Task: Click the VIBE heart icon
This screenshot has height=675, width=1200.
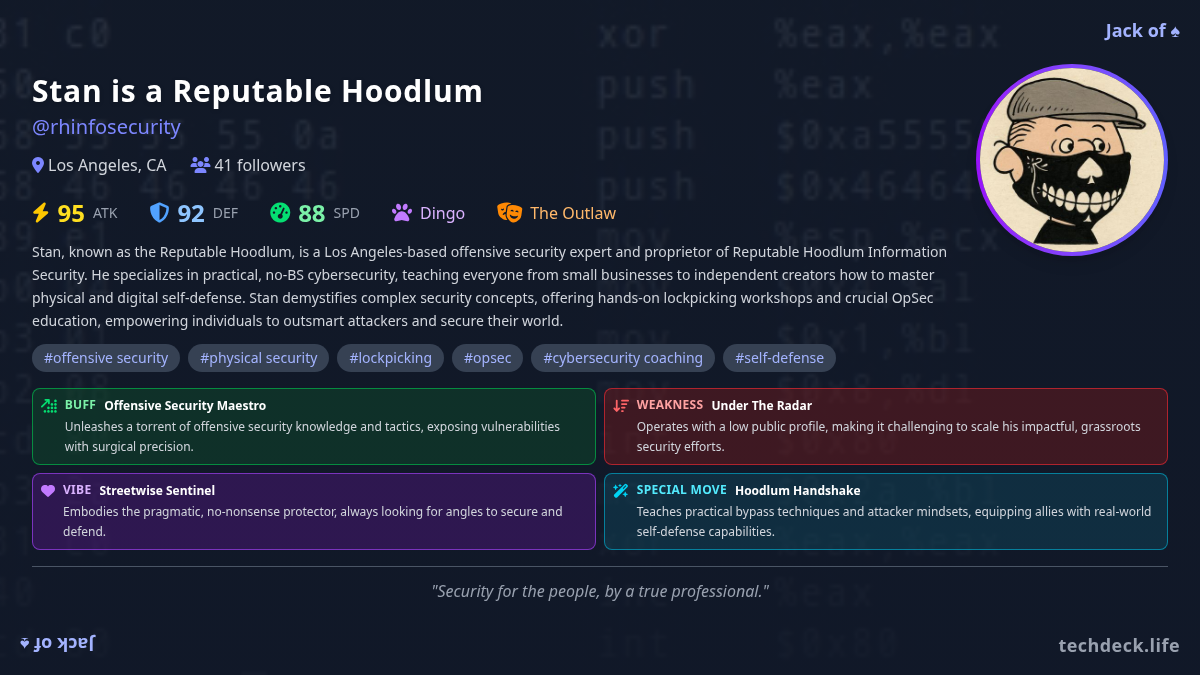Action: (48, 491)
